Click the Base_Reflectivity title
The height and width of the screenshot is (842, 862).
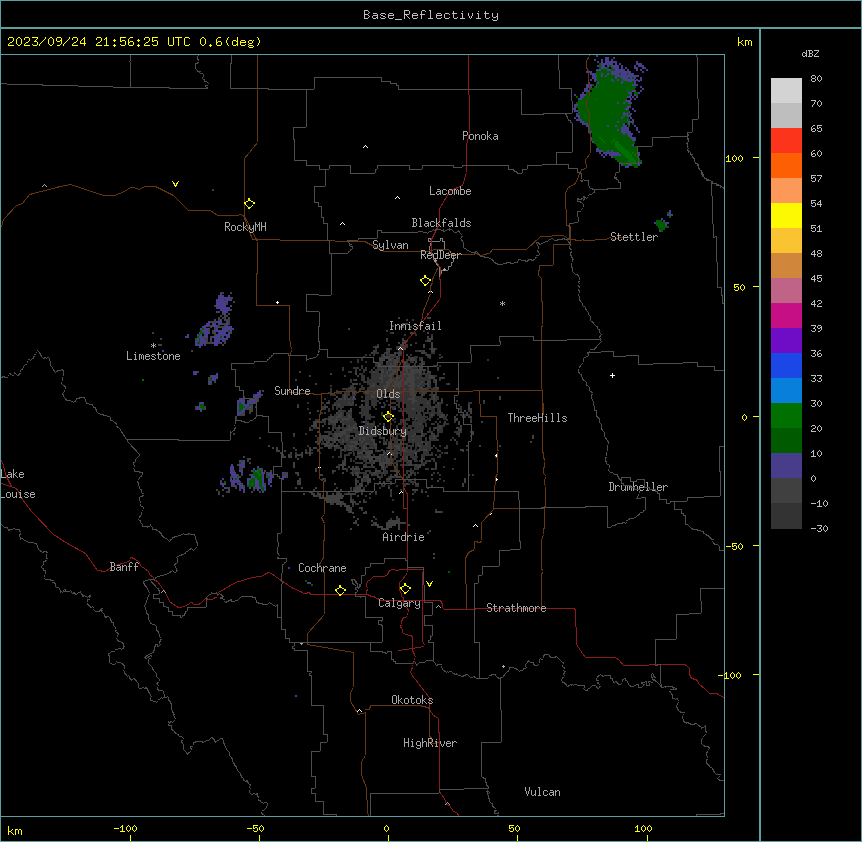point(431,15)
